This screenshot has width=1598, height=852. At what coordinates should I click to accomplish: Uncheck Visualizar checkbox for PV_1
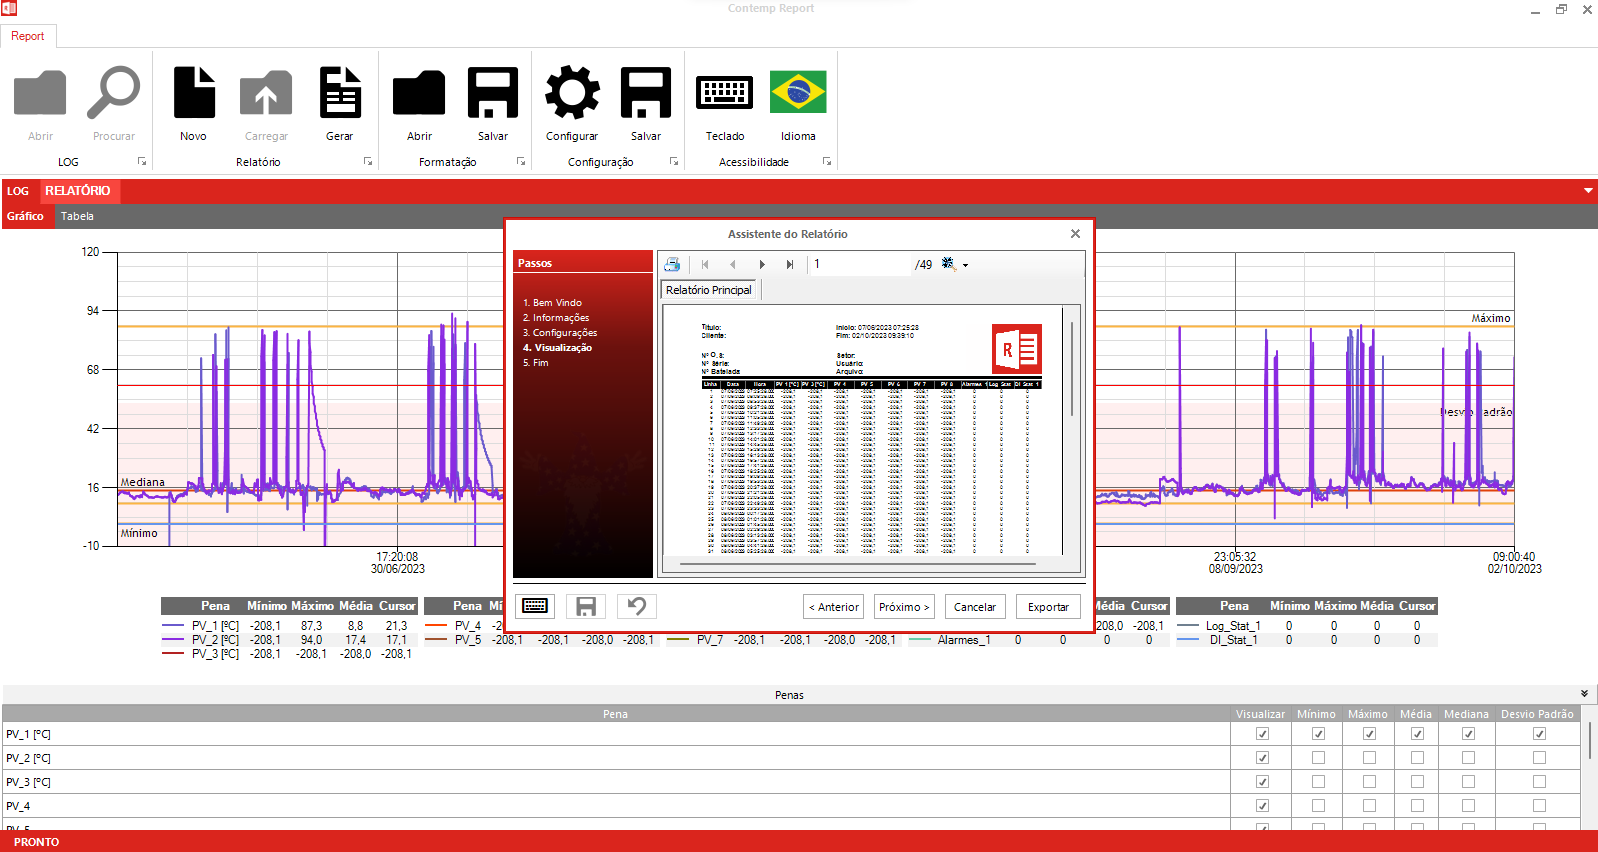(x=1262, y=734)
